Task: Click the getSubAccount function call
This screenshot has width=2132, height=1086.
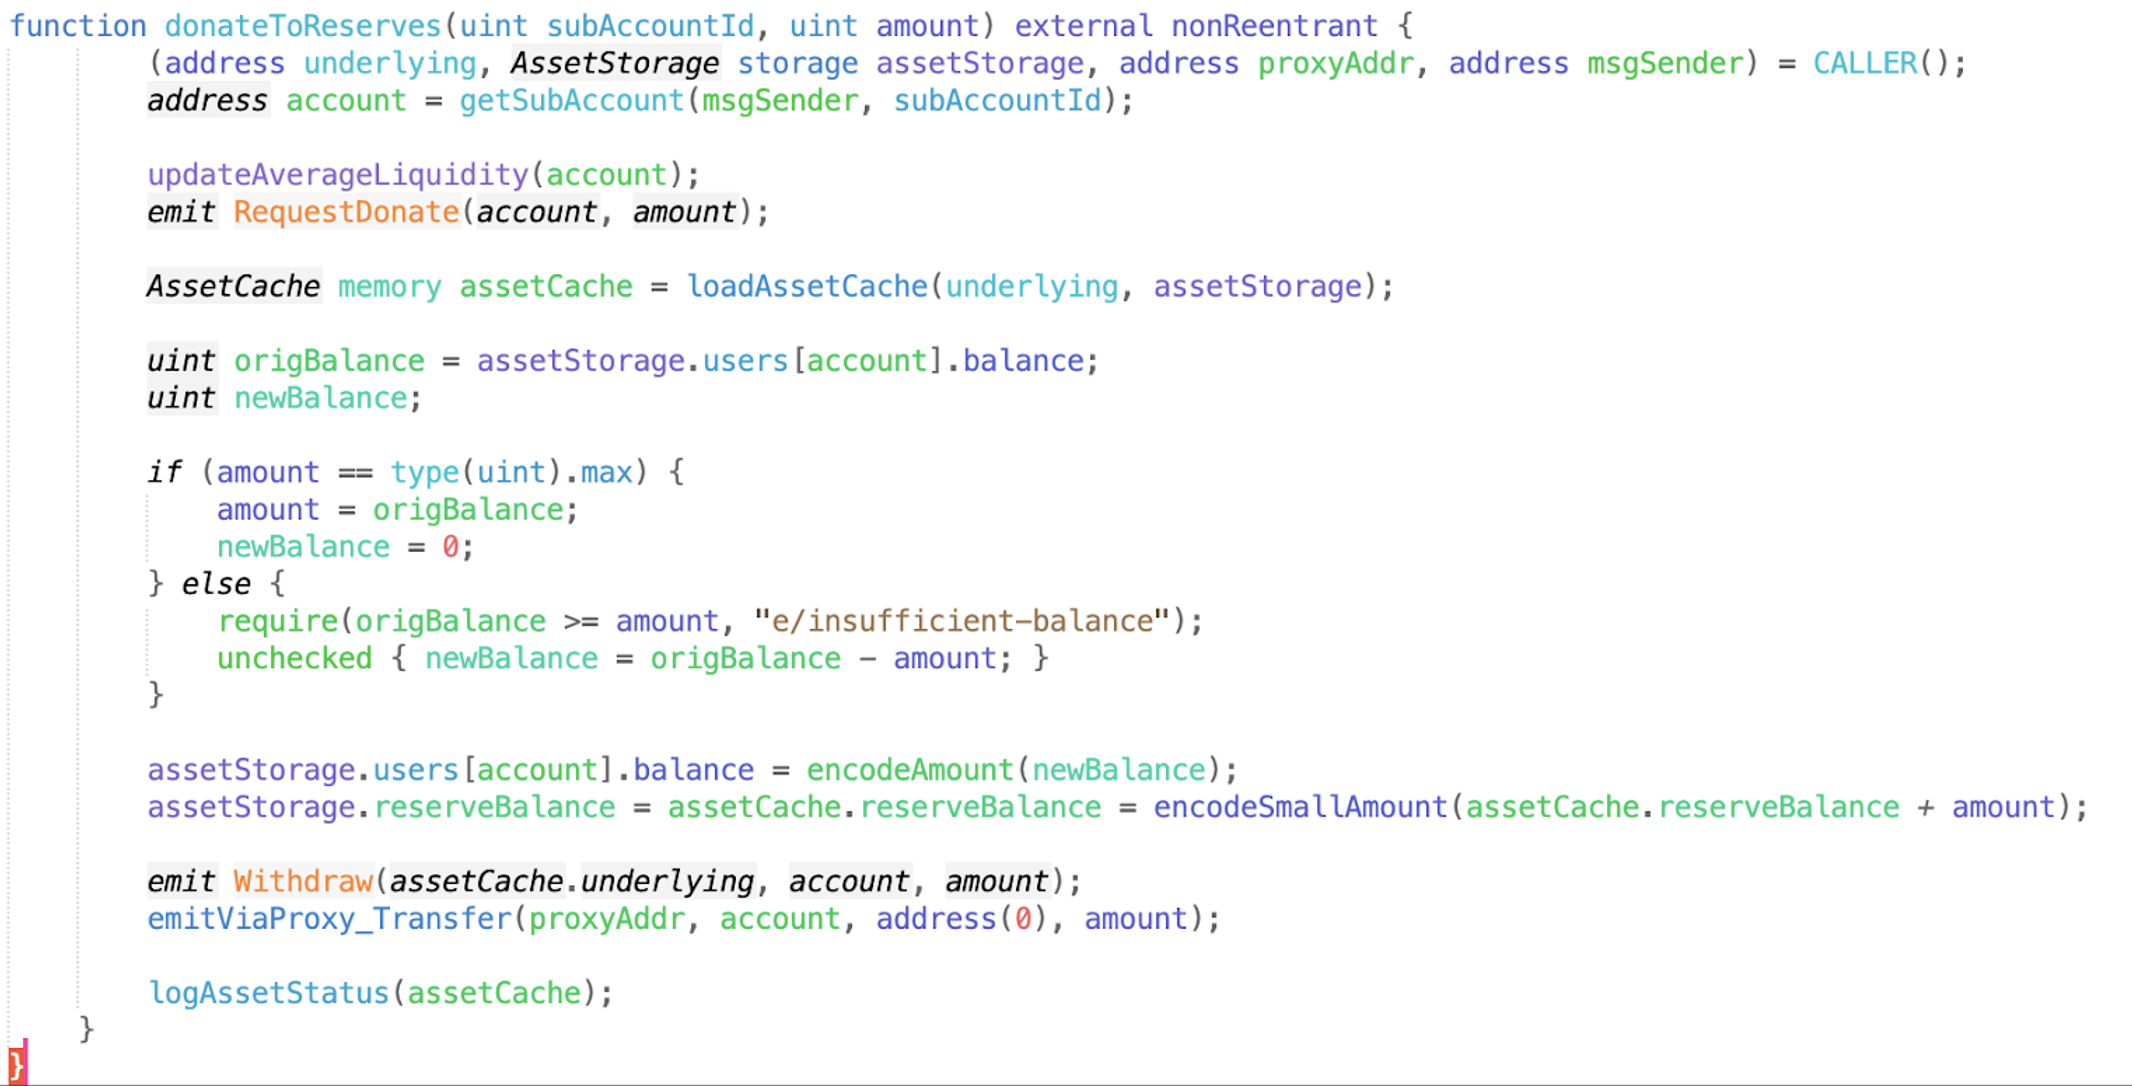Action: [x=571, y=101]
